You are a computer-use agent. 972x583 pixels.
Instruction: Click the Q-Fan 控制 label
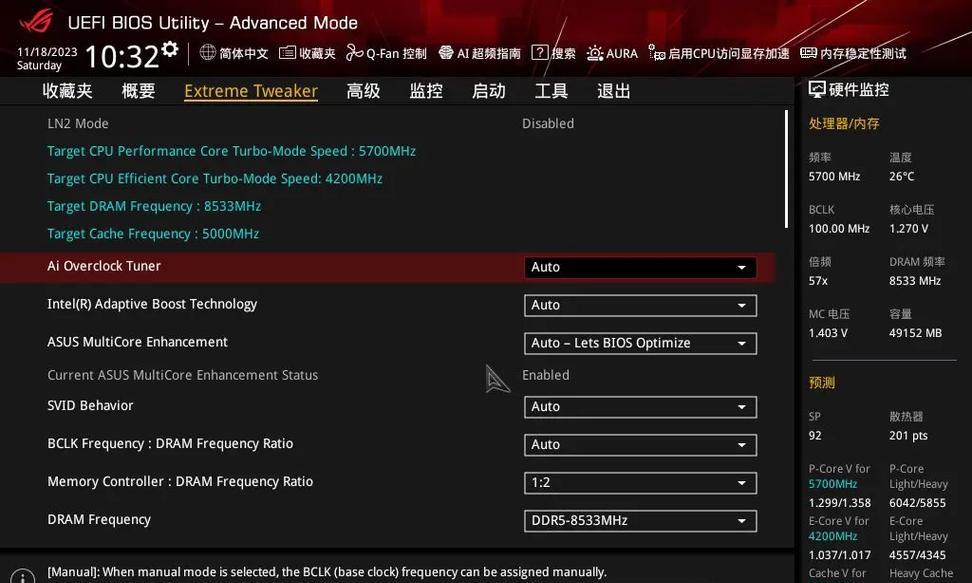(396, 53)
